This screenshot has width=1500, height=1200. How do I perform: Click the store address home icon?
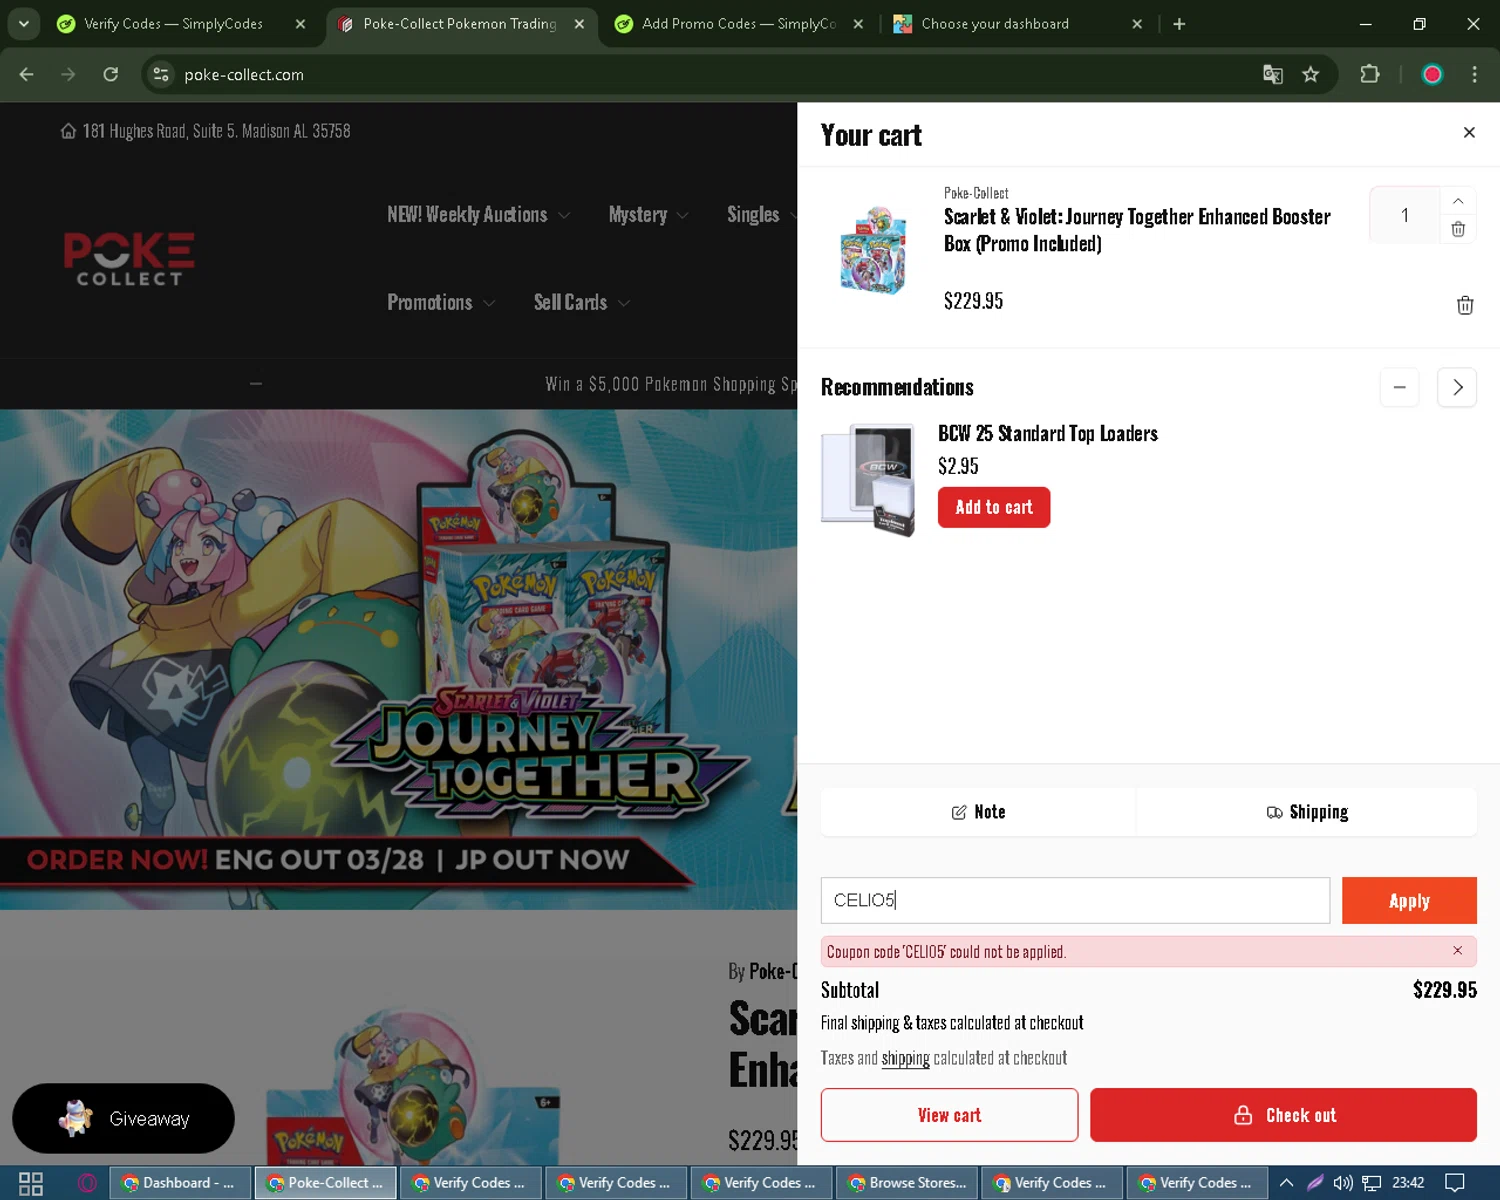pos(68,131)
